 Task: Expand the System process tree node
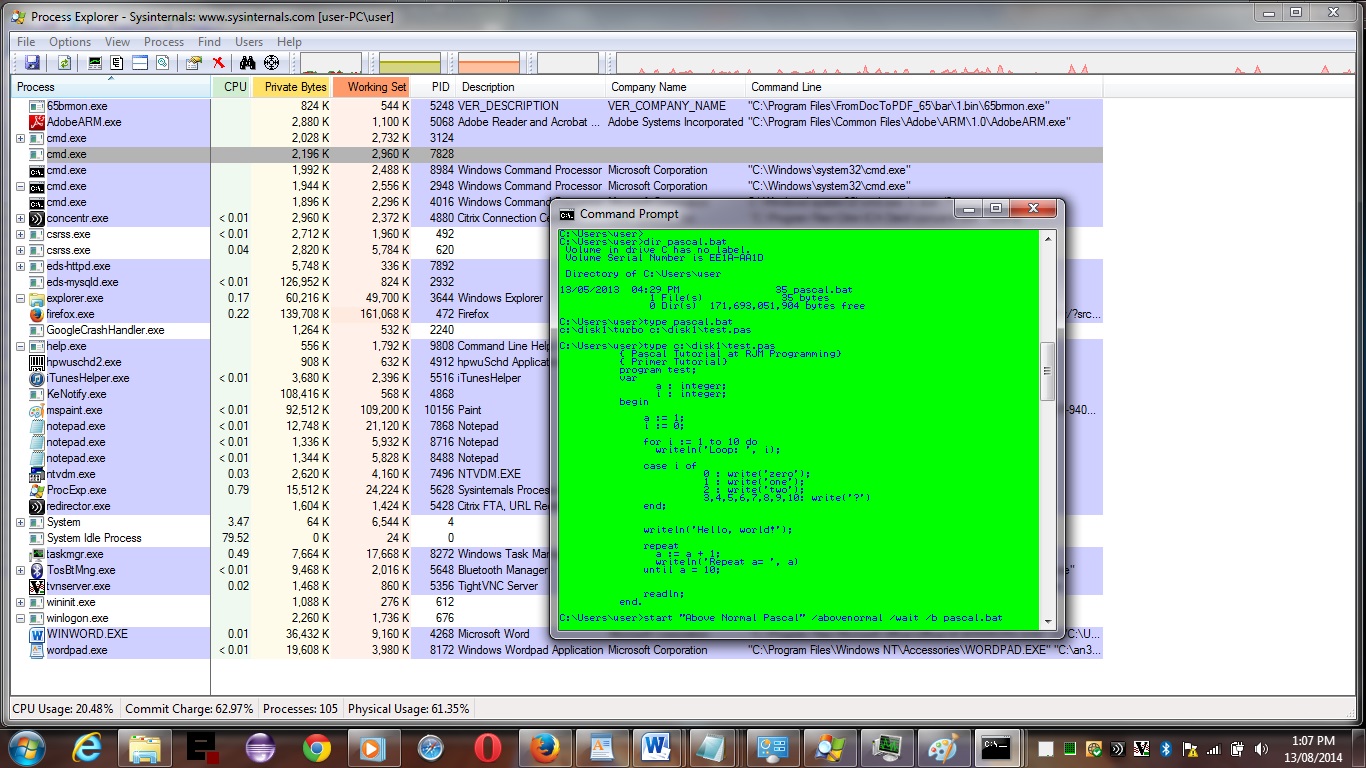pyautogui.click(x=21, y=522)
